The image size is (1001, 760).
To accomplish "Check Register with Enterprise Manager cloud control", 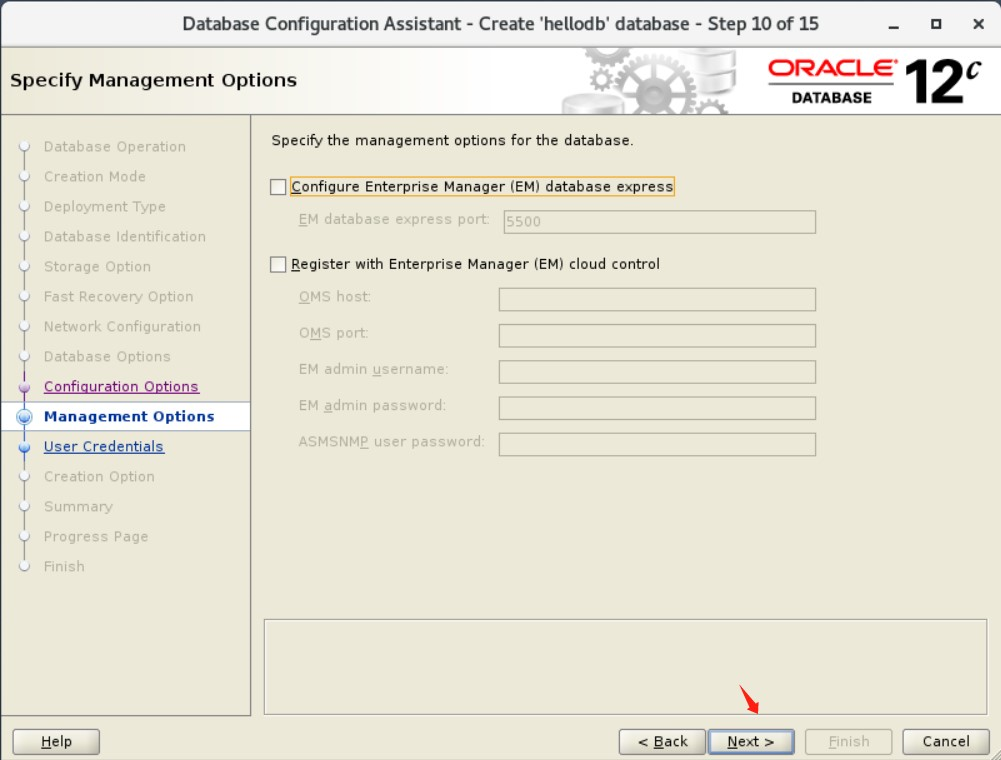I will pos(278,264).
